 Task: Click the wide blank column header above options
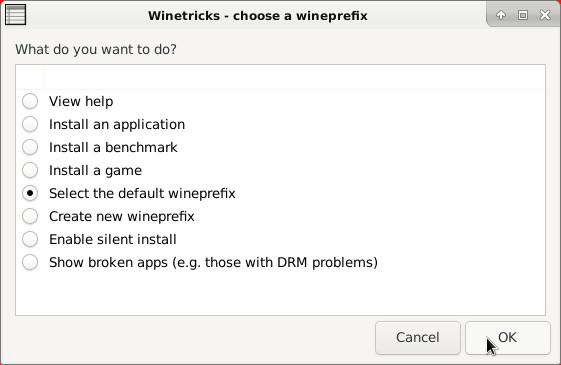(x=294, y=77)
